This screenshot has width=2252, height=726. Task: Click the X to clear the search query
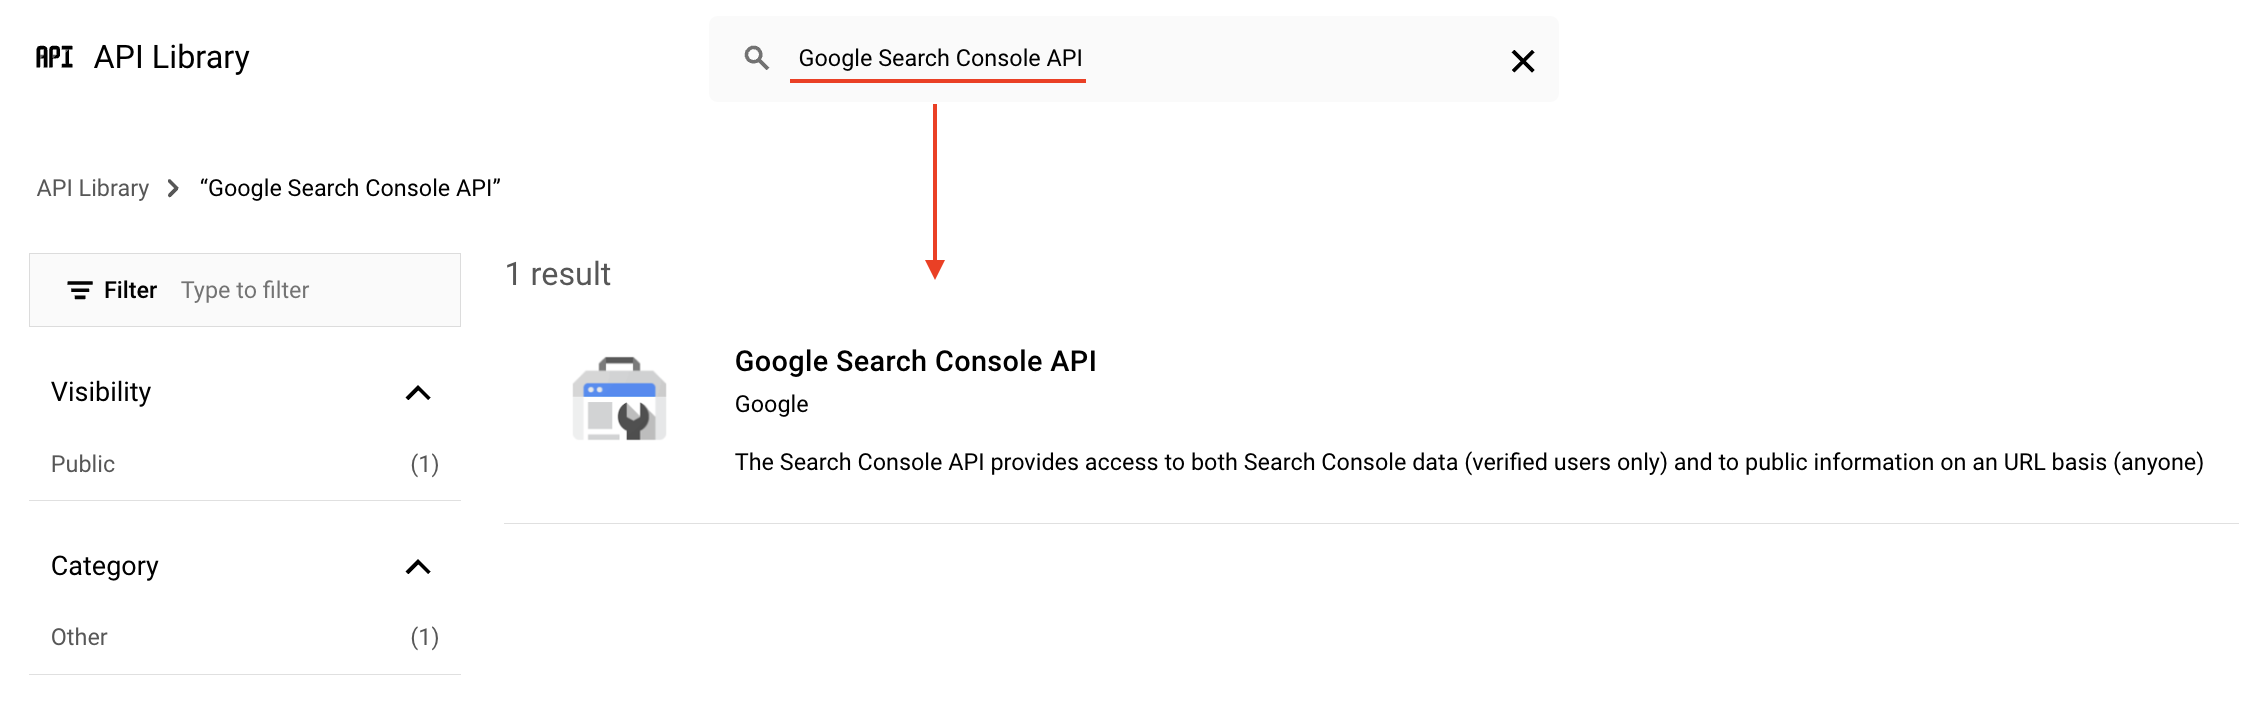pyautogui.click(x=1523, y=61)
